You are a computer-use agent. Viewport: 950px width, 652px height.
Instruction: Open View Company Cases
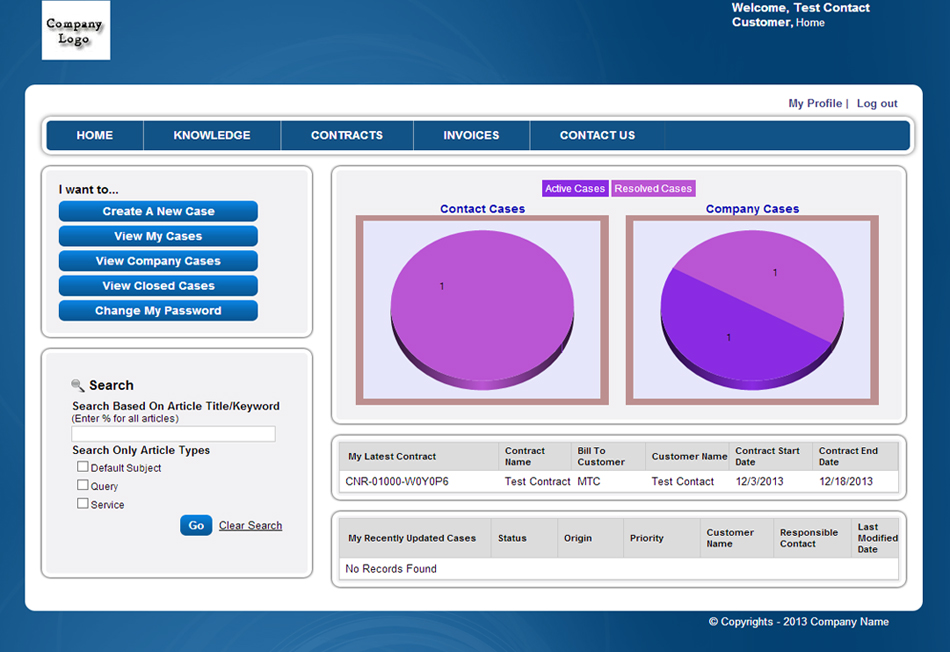click(158, 261)
